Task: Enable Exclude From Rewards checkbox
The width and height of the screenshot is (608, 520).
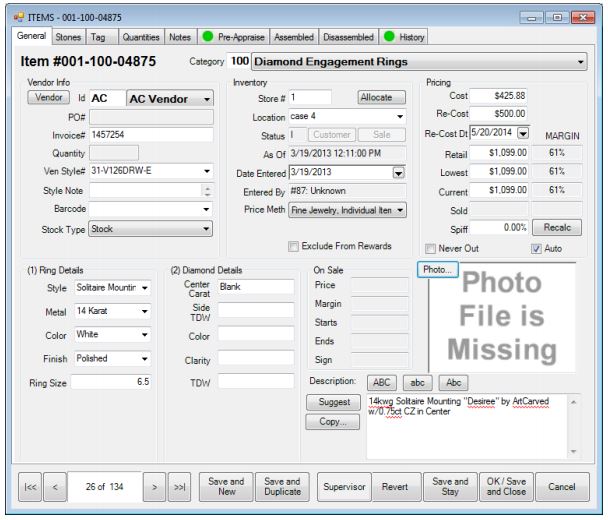Action: click(293, 246)
